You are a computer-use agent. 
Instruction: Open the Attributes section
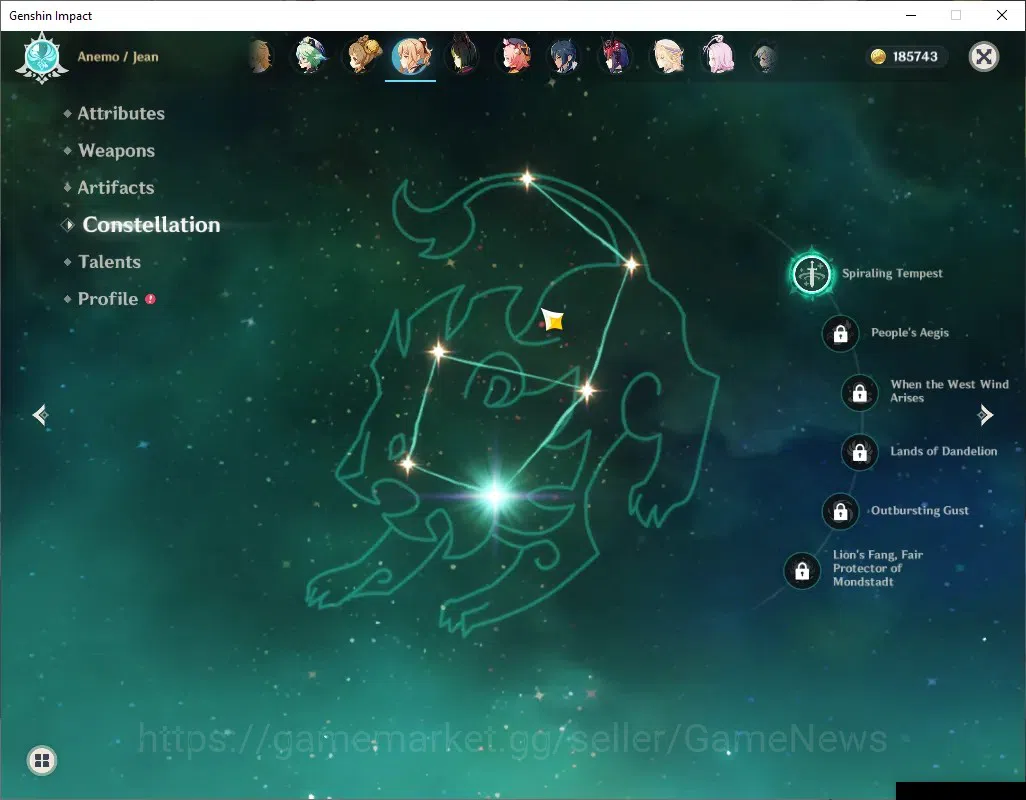pos(121,113)
